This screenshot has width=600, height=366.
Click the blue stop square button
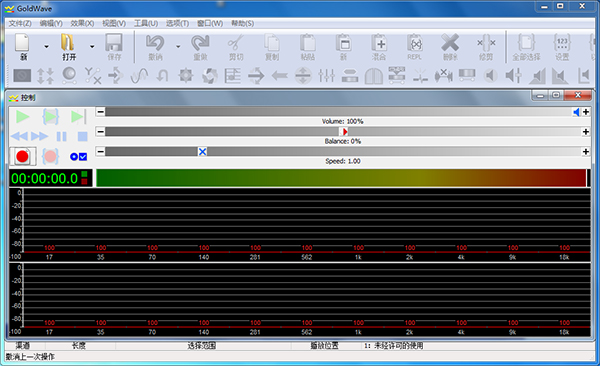coord(82,136)
